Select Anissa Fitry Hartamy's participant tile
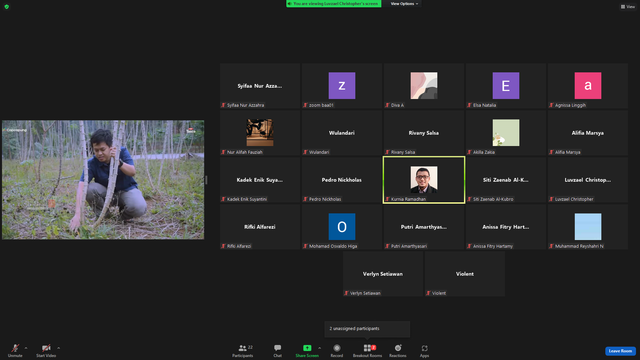Viewport: 640px width, 360px height. click(x=506, y=227)
